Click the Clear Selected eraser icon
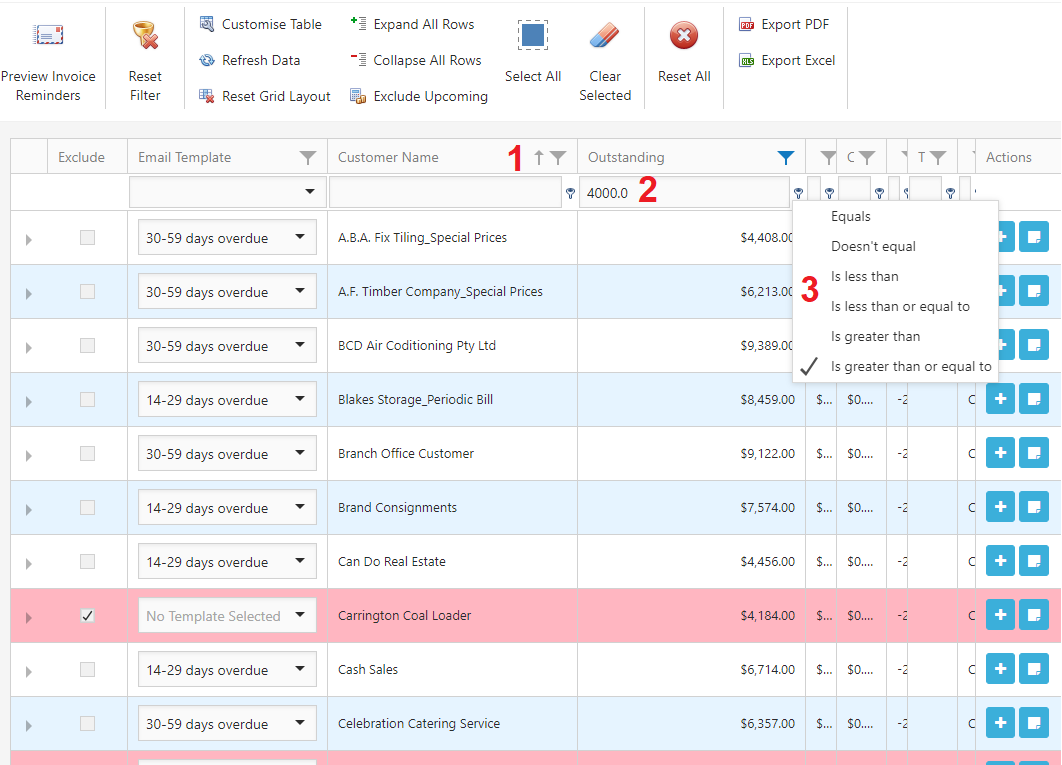 pos(604,35)
